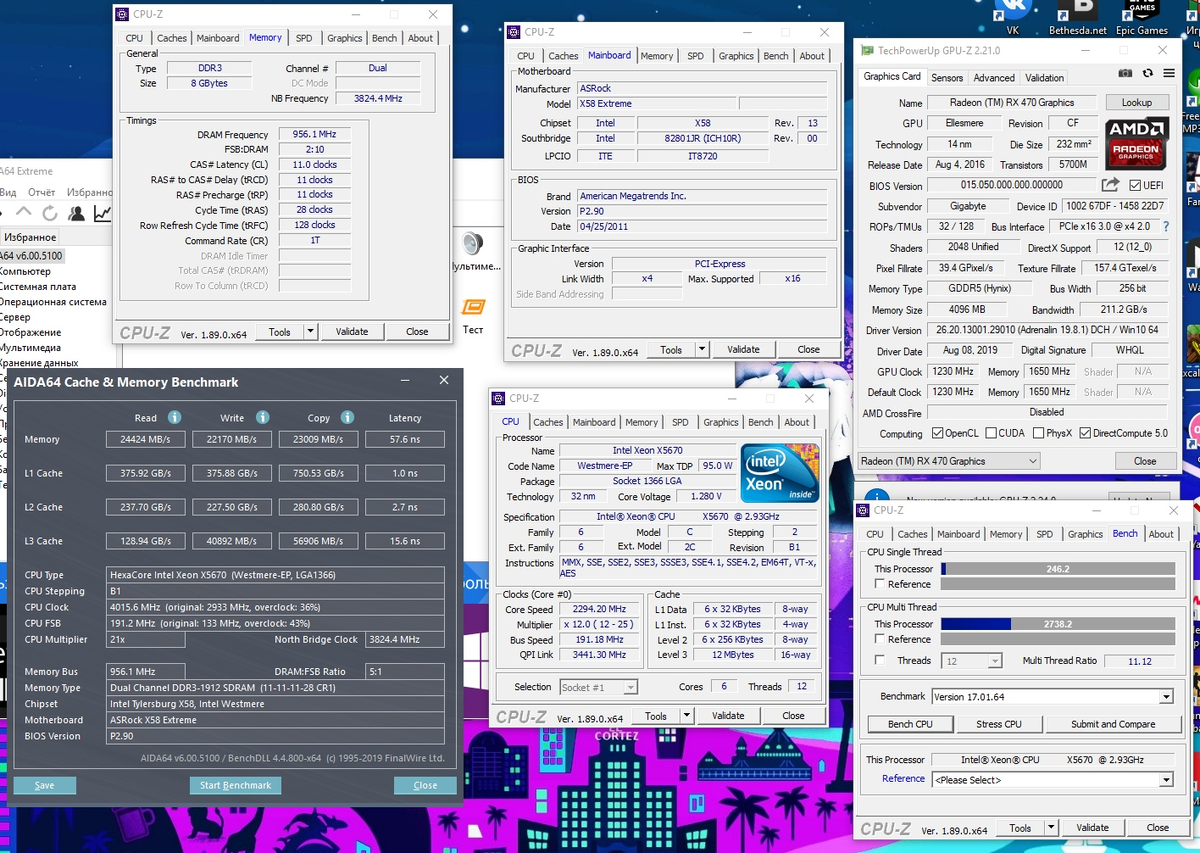
Task: Open the Radeon RX 470 GPU selector dropdown
Action: click(x=949, y=461)
